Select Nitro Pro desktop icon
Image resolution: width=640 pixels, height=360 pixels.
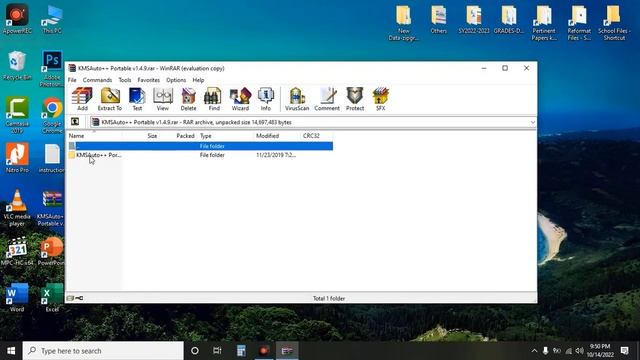[x=17, y=158]
